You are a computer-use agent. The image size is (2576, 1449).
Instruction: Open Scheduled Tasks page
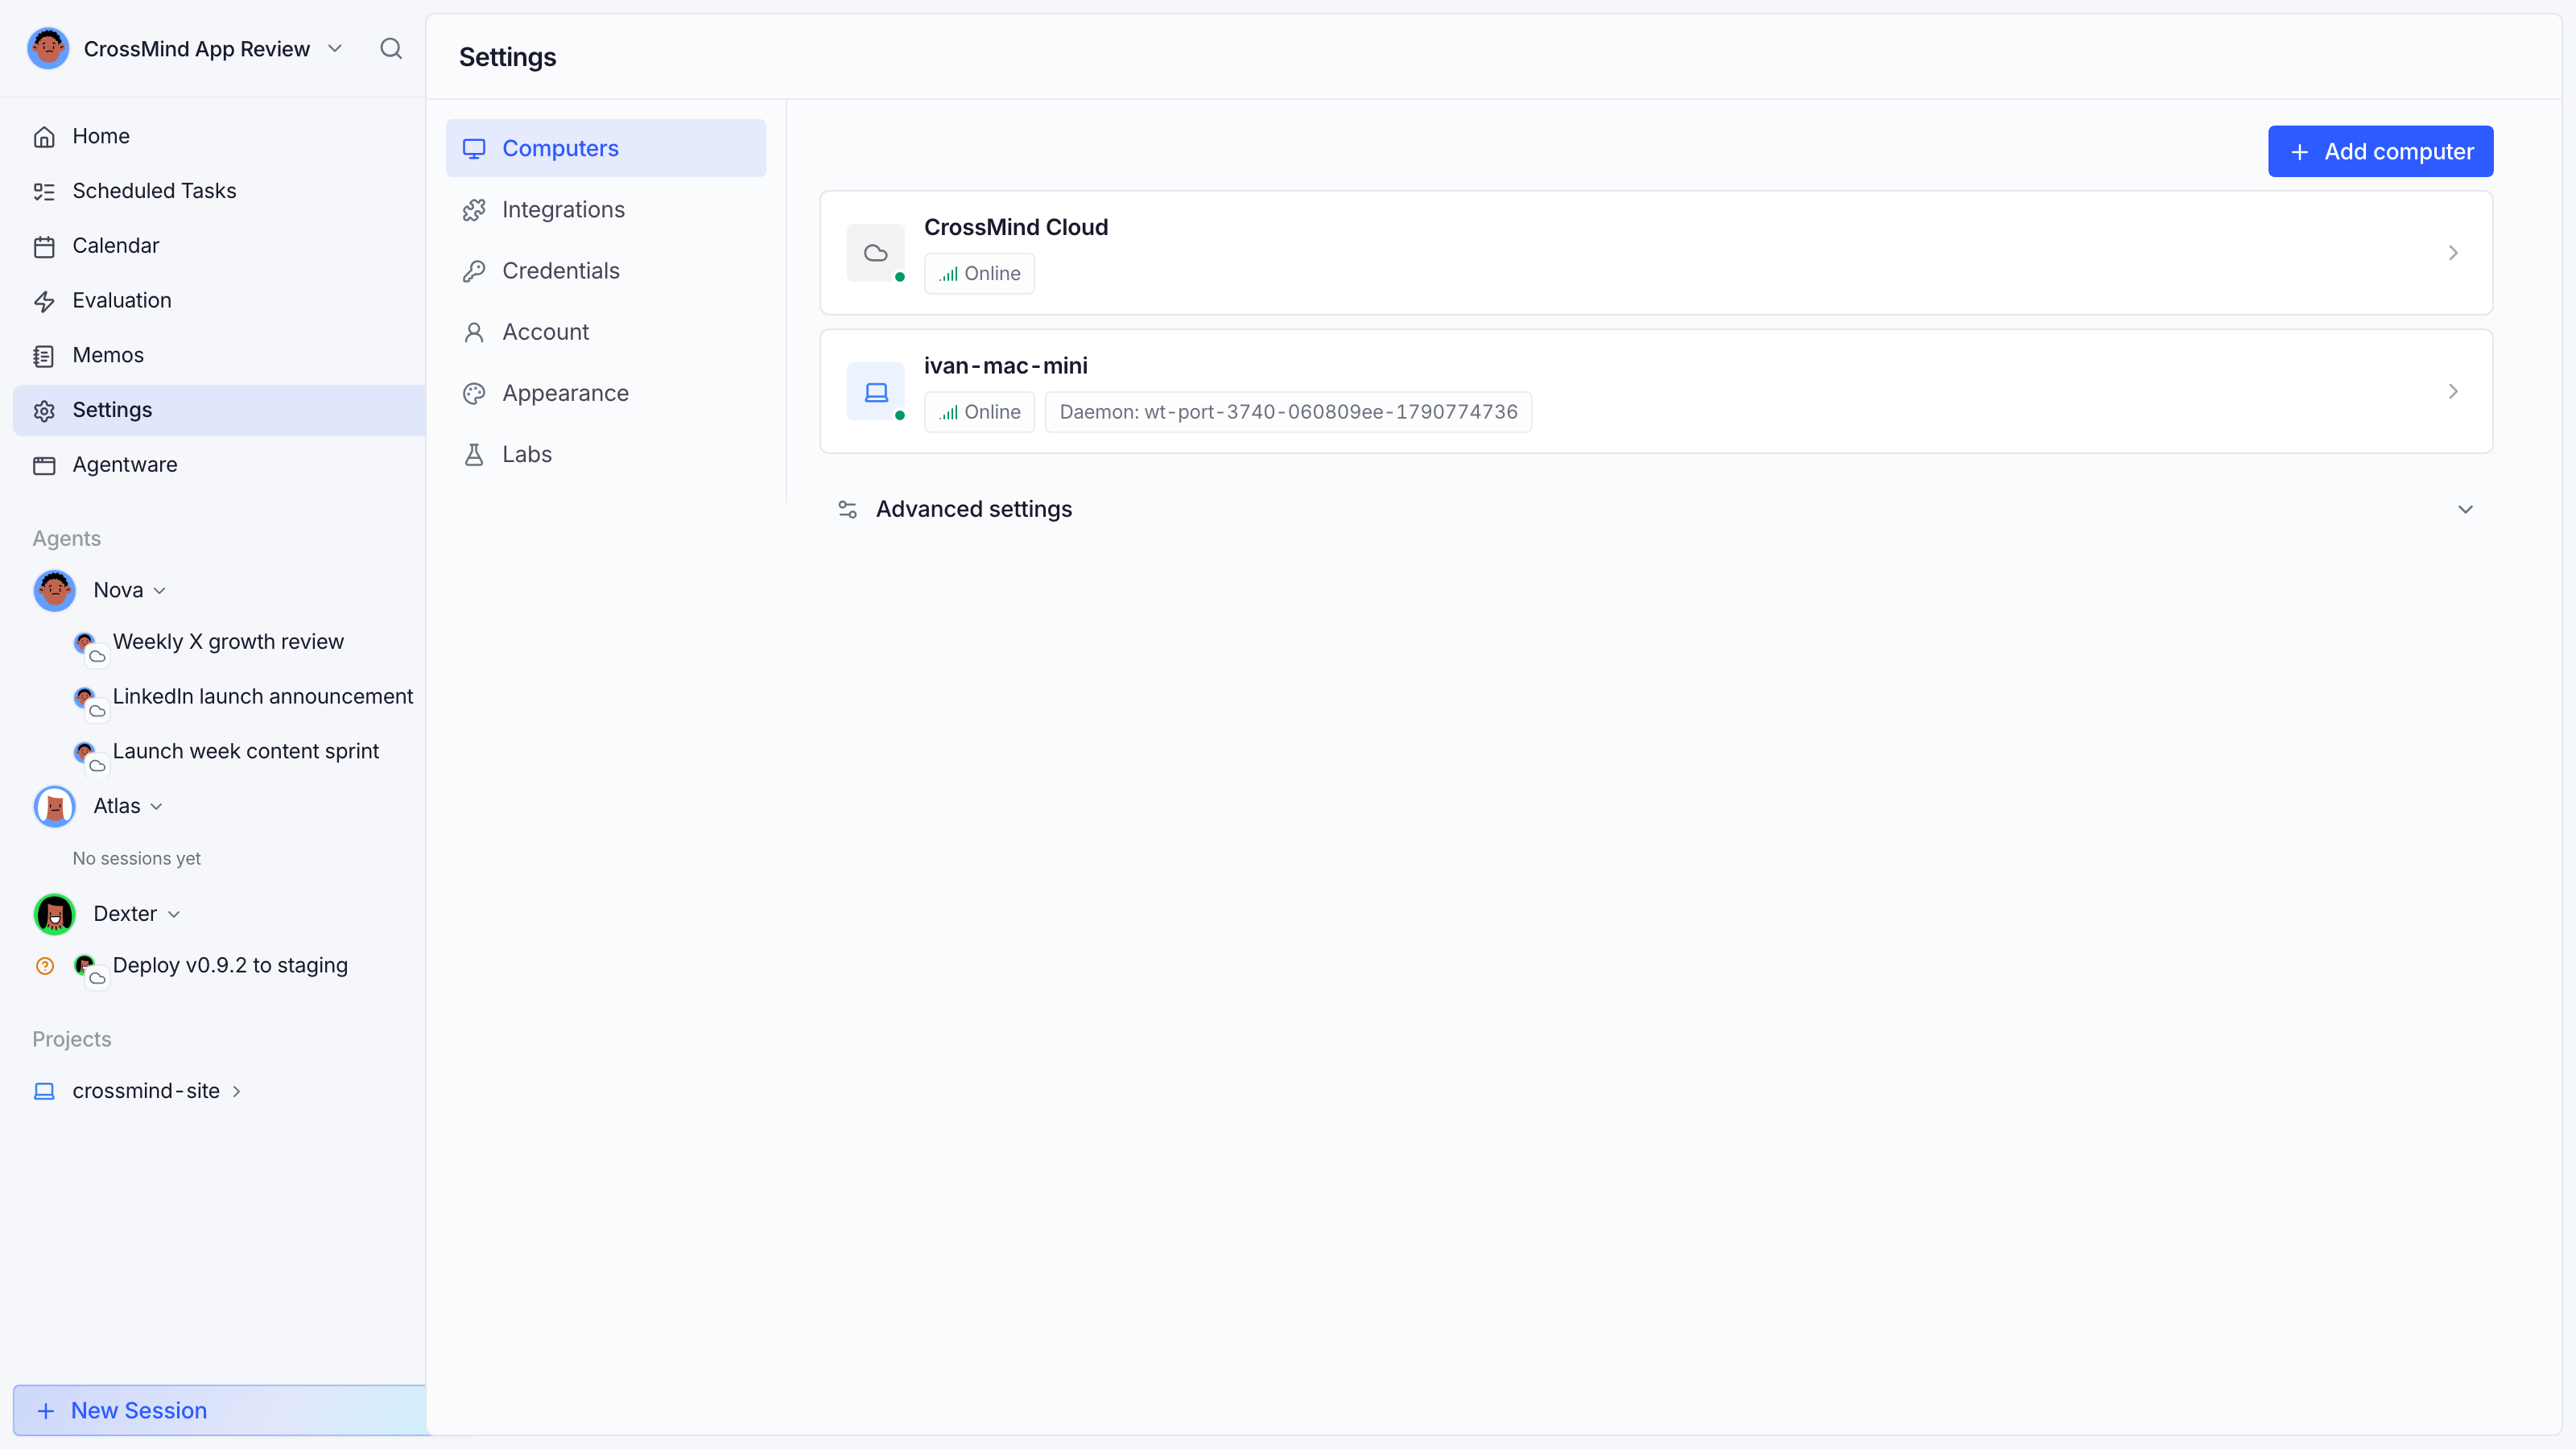220,191
